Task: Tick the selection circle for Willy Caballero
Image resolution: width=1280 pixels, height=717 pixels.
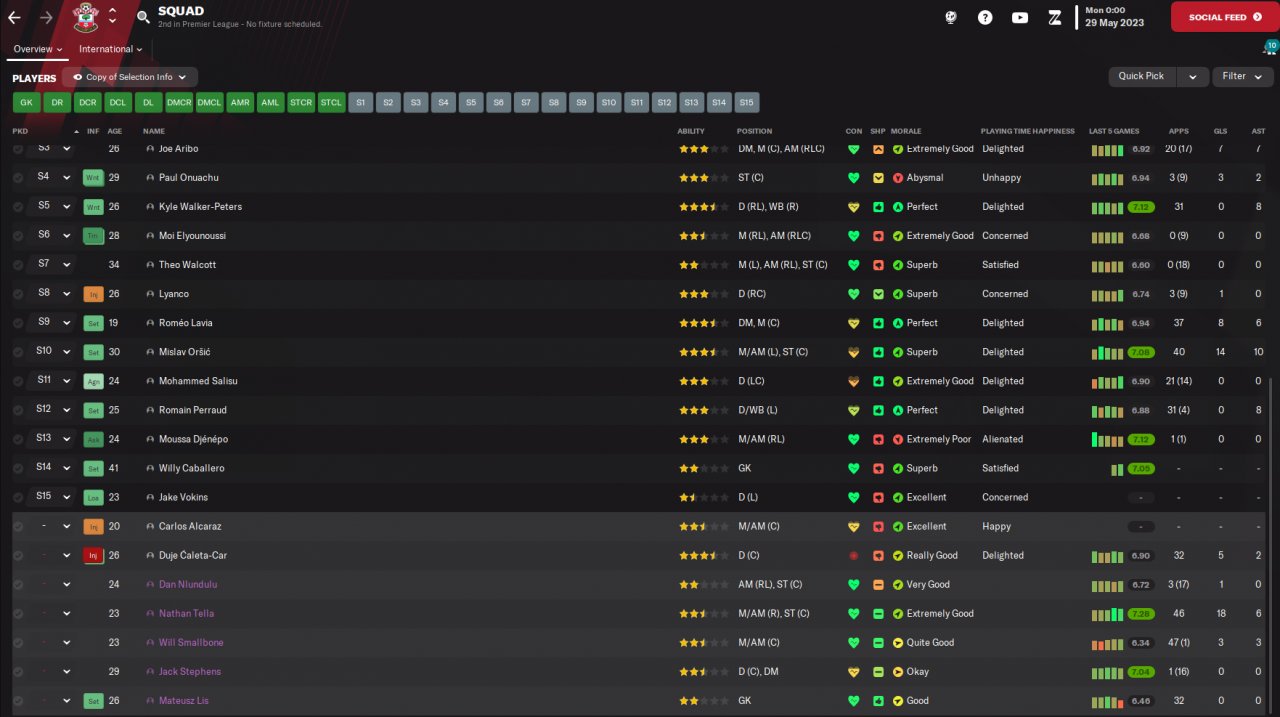Action: click(18, 468)
